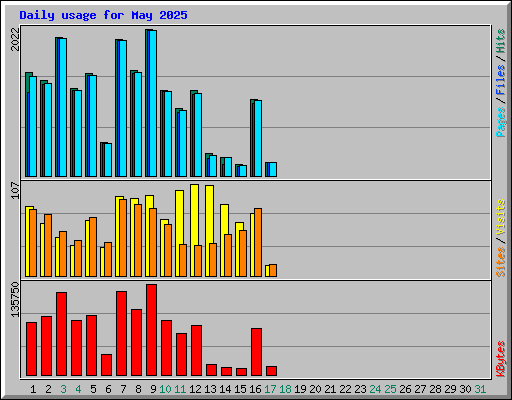Image resolution: width=512 pixels, height=400 pixels.
Task: Click green day label 31
Action: pyautogui.click(x=480, y=389)
